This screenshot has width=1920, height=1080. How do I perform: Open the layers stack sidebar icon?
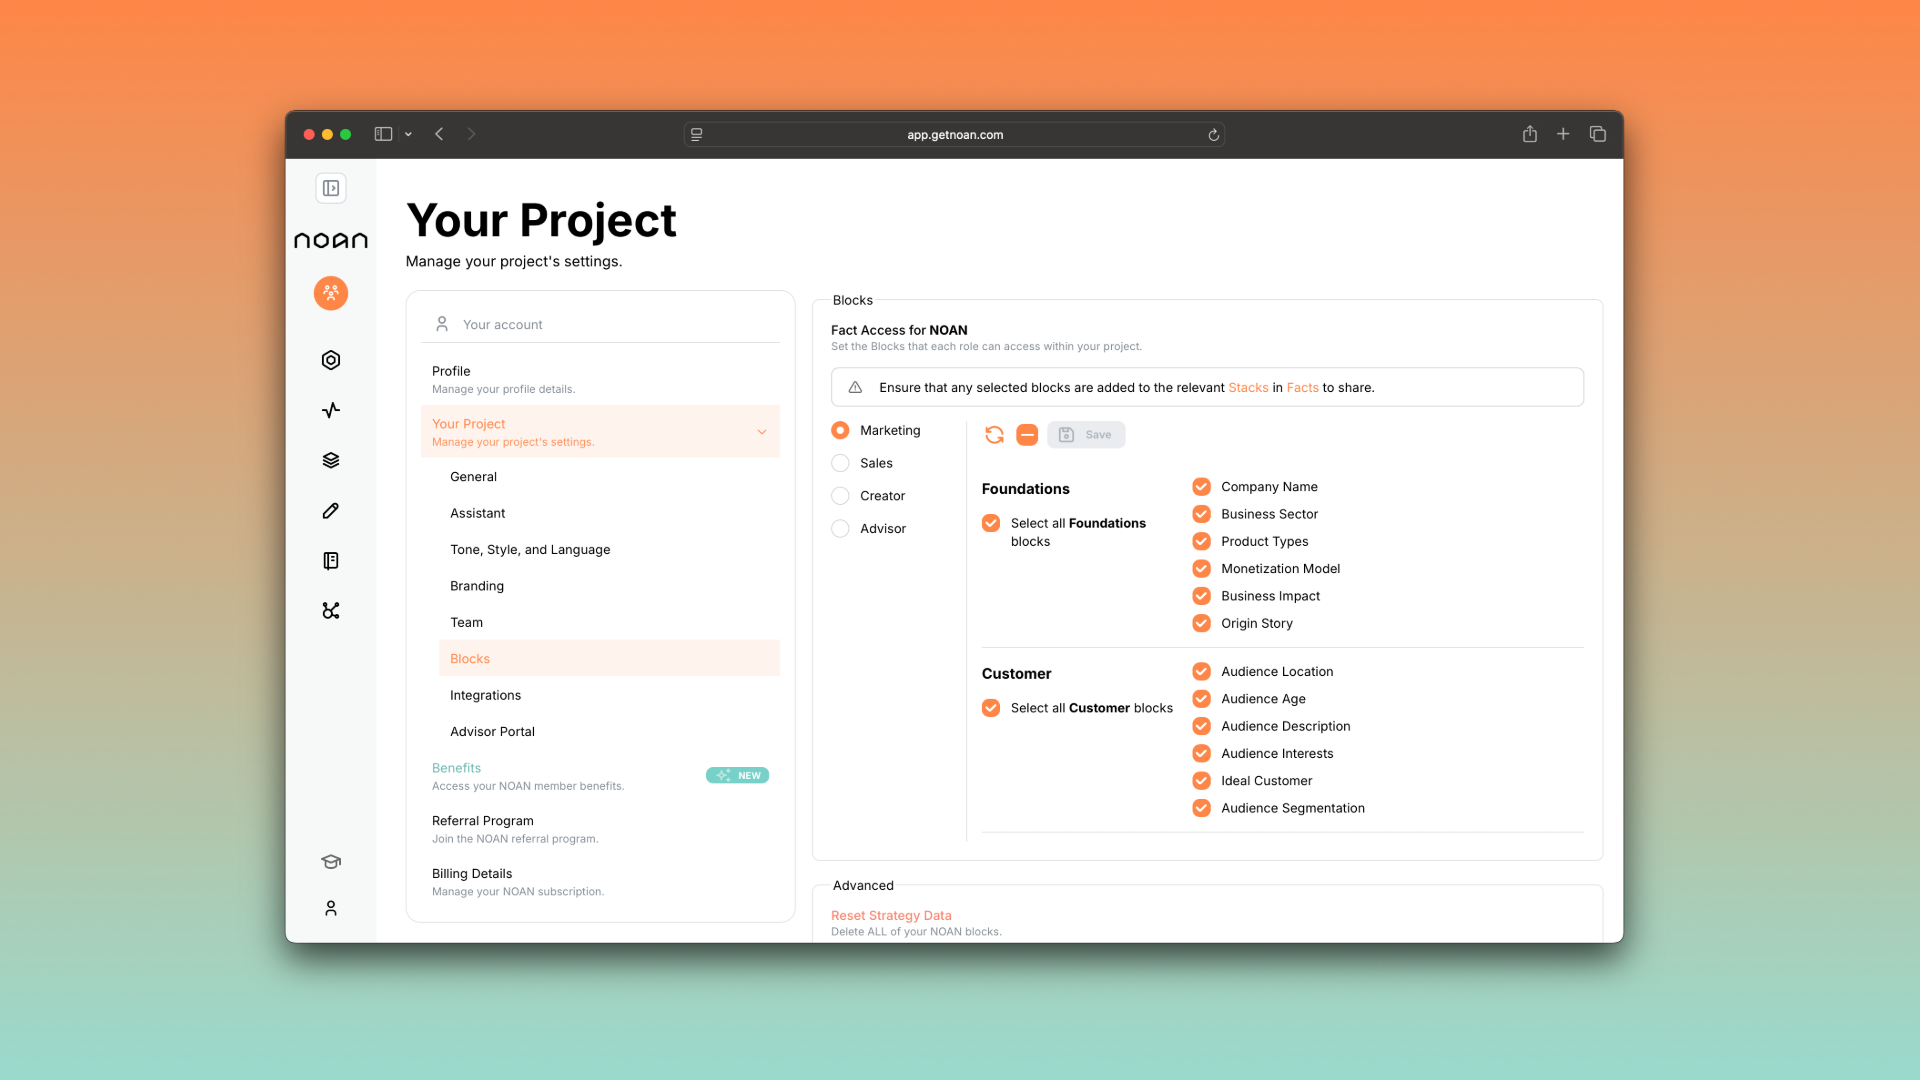331,461
